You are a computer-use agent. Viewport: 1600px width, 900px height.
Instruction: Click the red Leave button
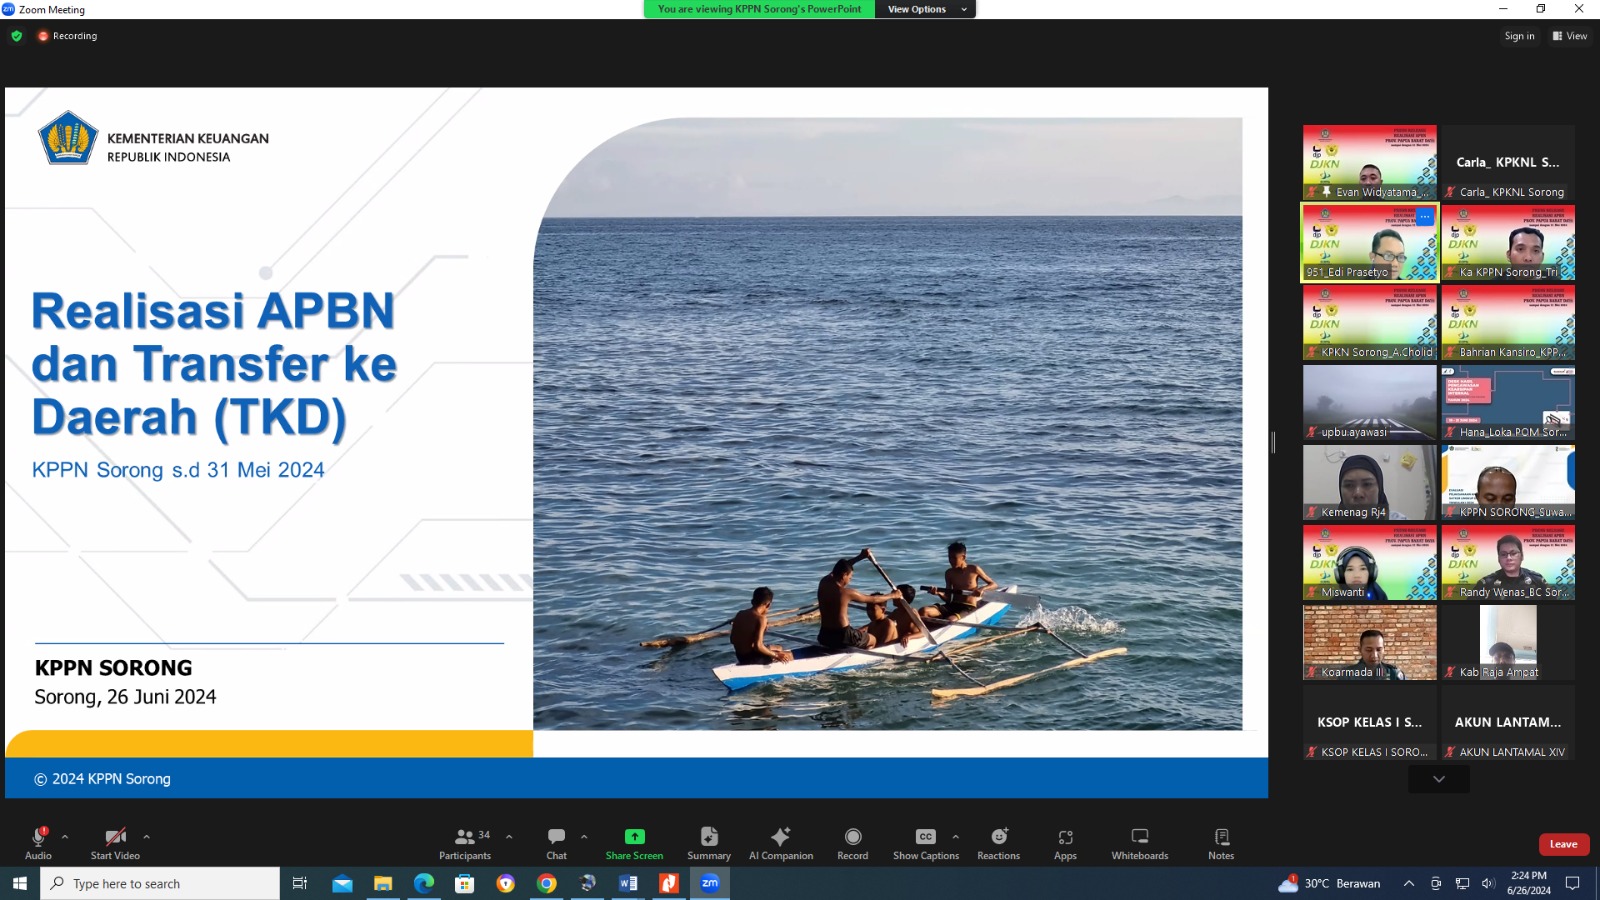pyautogui.click(x=1563, y=844)
